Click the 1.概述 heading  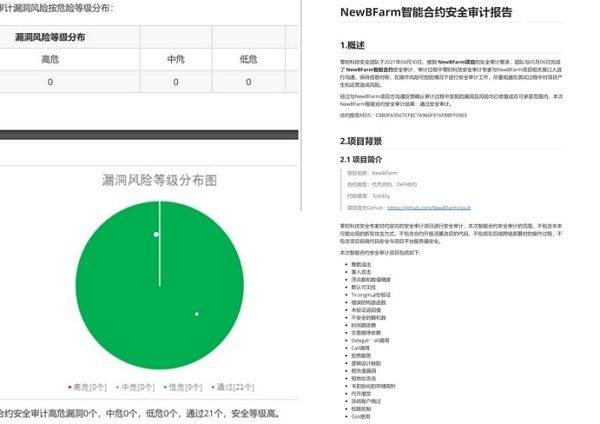[352, 45]
